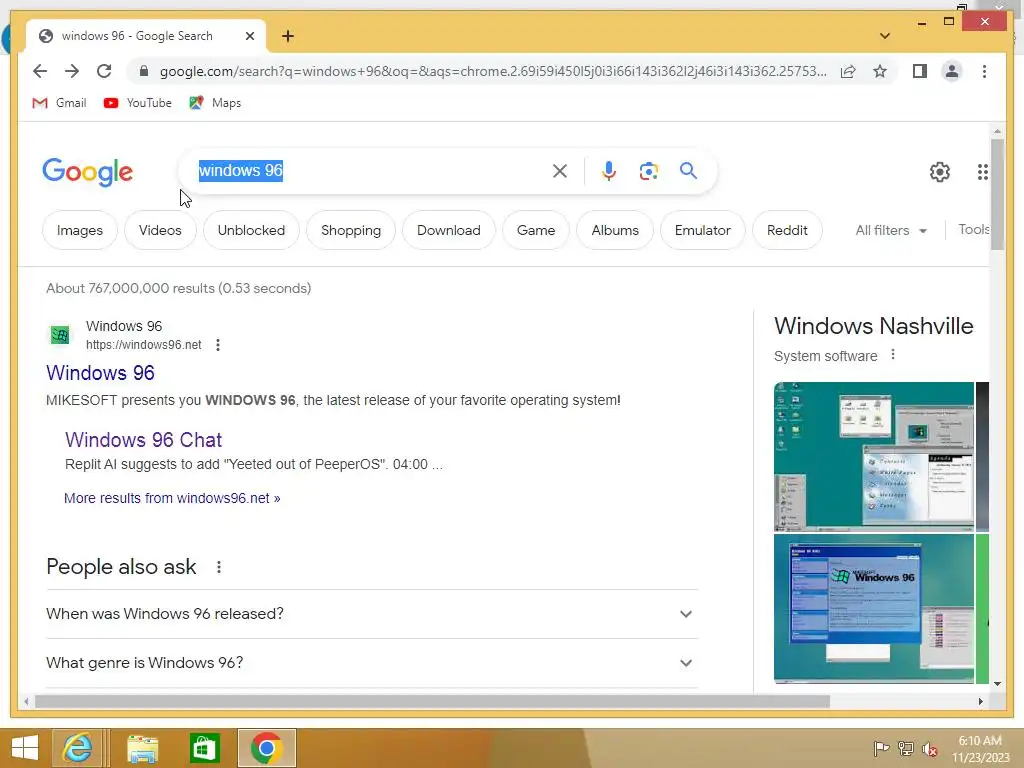Open the Windows 96 result title link
This screenshot has width=1024, height=768.
click(101, 373)
